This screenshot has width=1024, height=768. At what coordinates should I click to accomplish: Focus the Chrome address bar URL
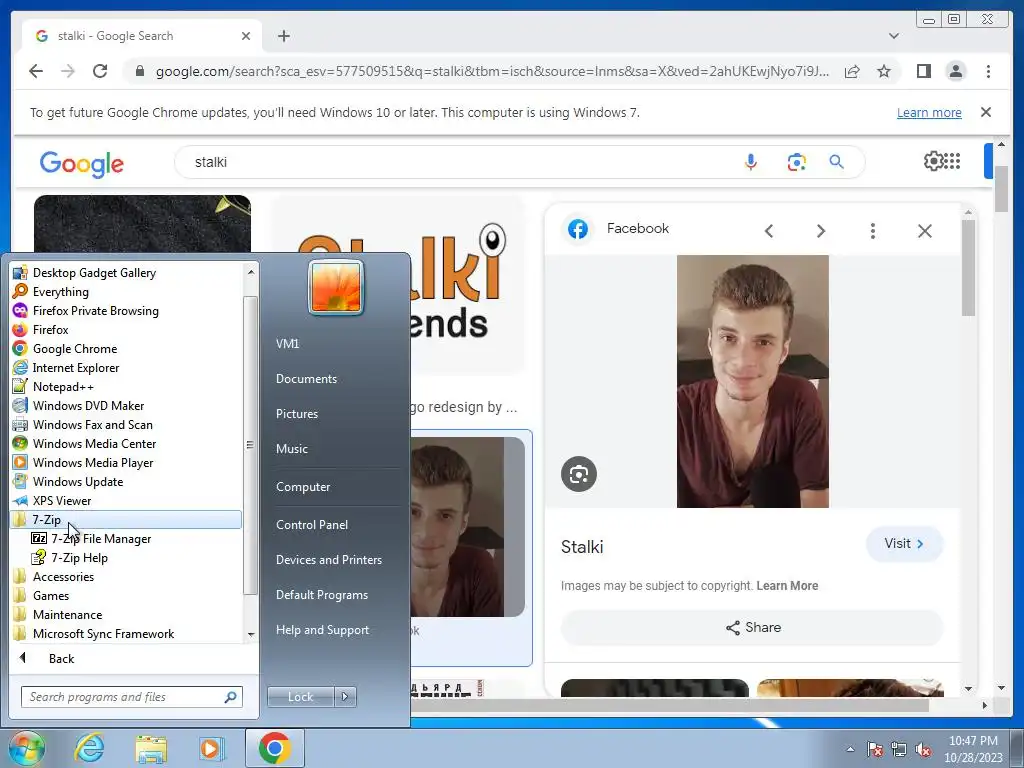[x=492, y=71]
